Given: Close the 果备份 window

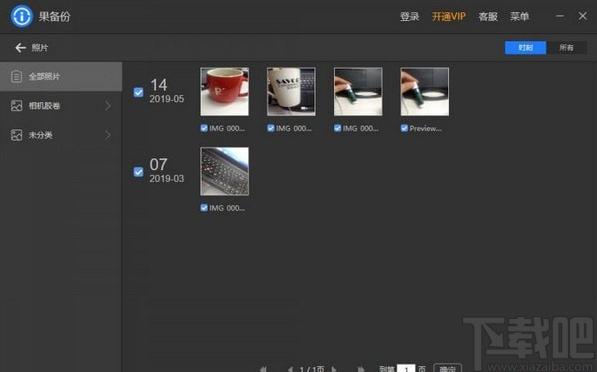Looking at the screenshot, I should click(583, 16).
